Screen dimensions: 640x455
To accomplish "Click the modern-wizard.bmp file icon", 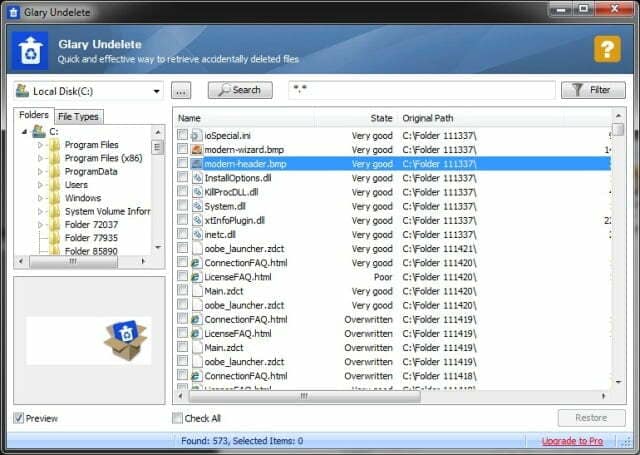I will click(x=197, y=149).
